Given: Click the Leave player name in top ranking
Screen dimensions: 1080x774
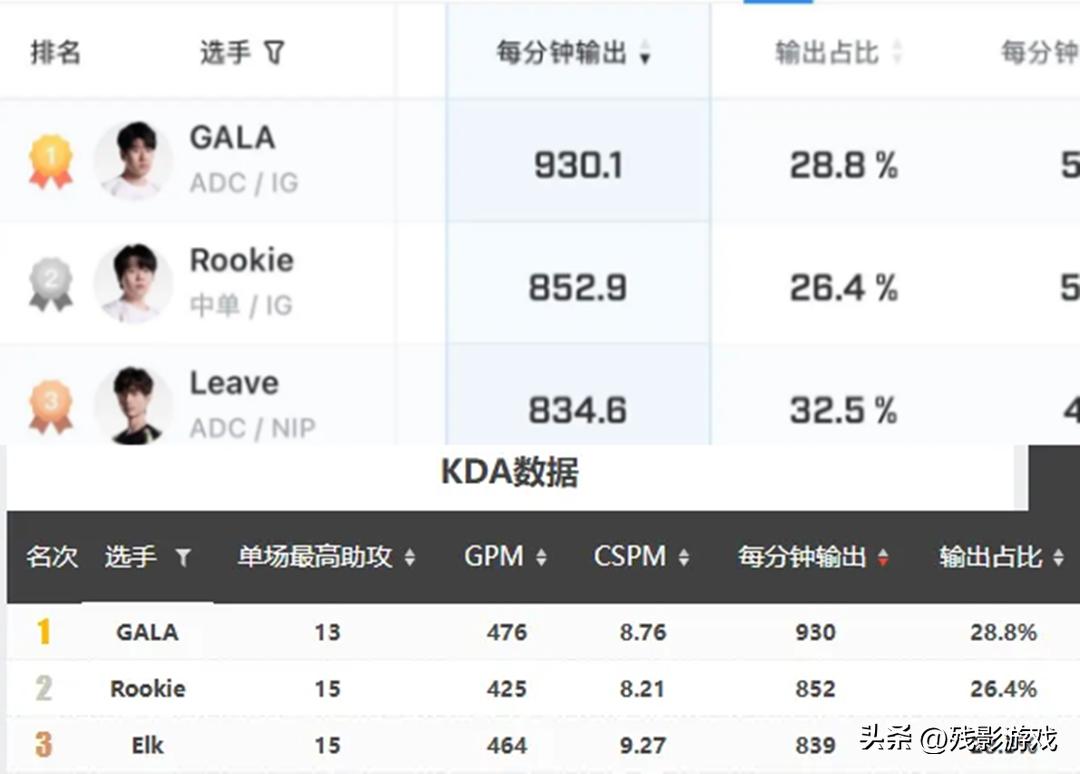Looking at the screenshot, I should point(234,383).
